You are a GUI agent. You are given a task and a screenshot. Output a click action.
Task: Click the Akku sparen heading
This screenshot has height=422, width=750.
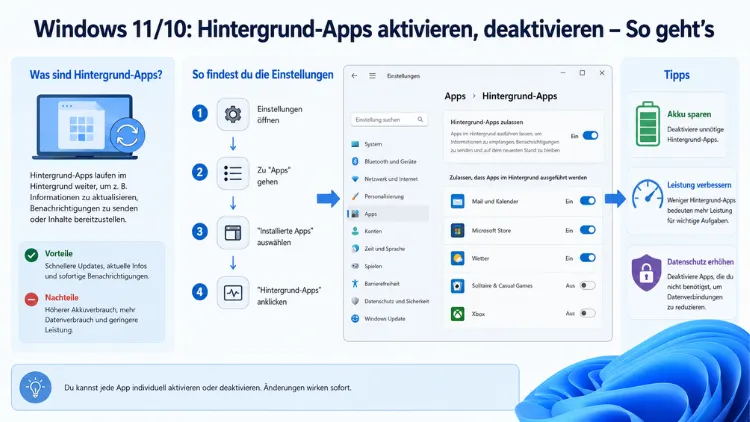tap(689, 114)
